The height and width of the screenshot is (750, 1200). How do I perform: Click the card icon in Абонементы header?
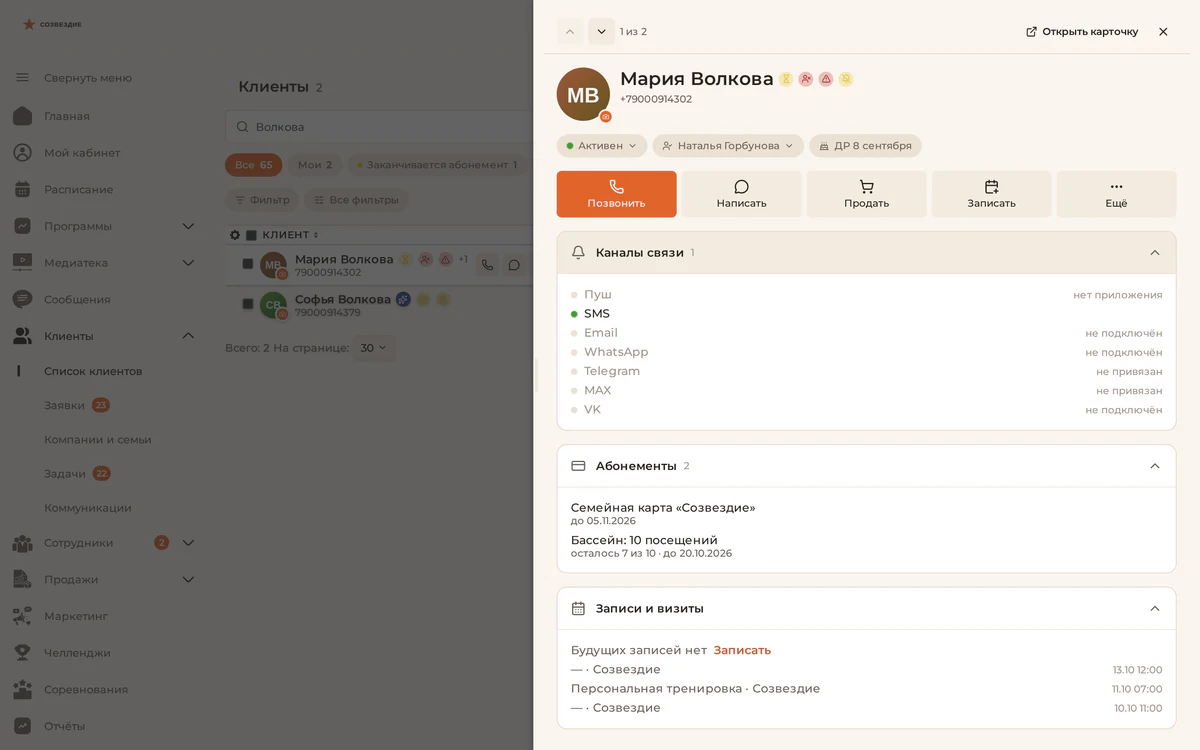tap(578, 466)
